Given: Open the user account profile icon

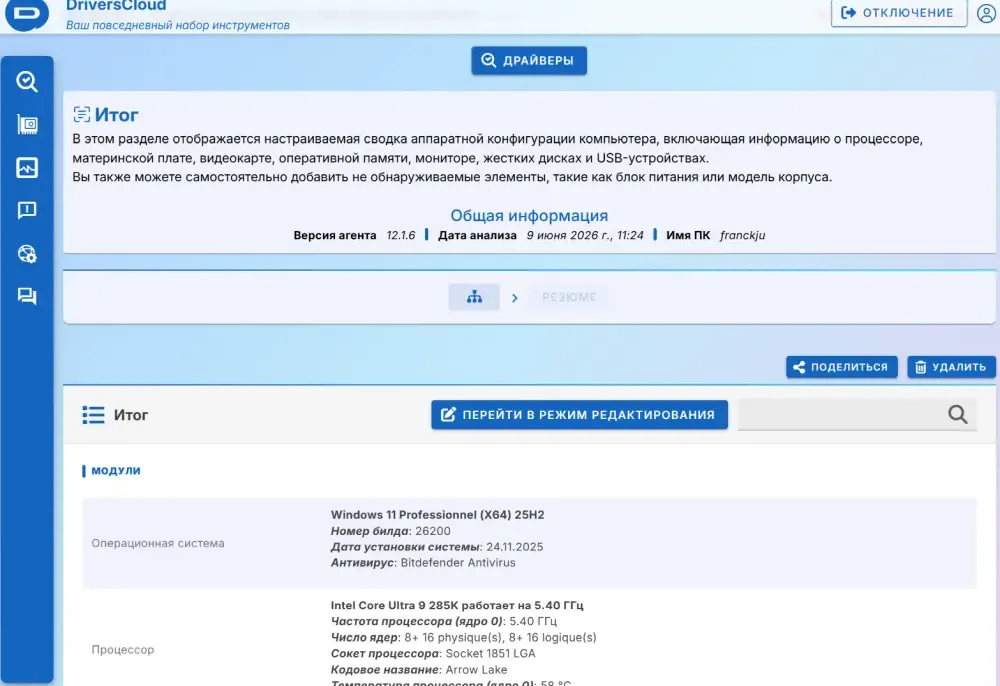Looking at the screenshot, I should click(986, 13).
